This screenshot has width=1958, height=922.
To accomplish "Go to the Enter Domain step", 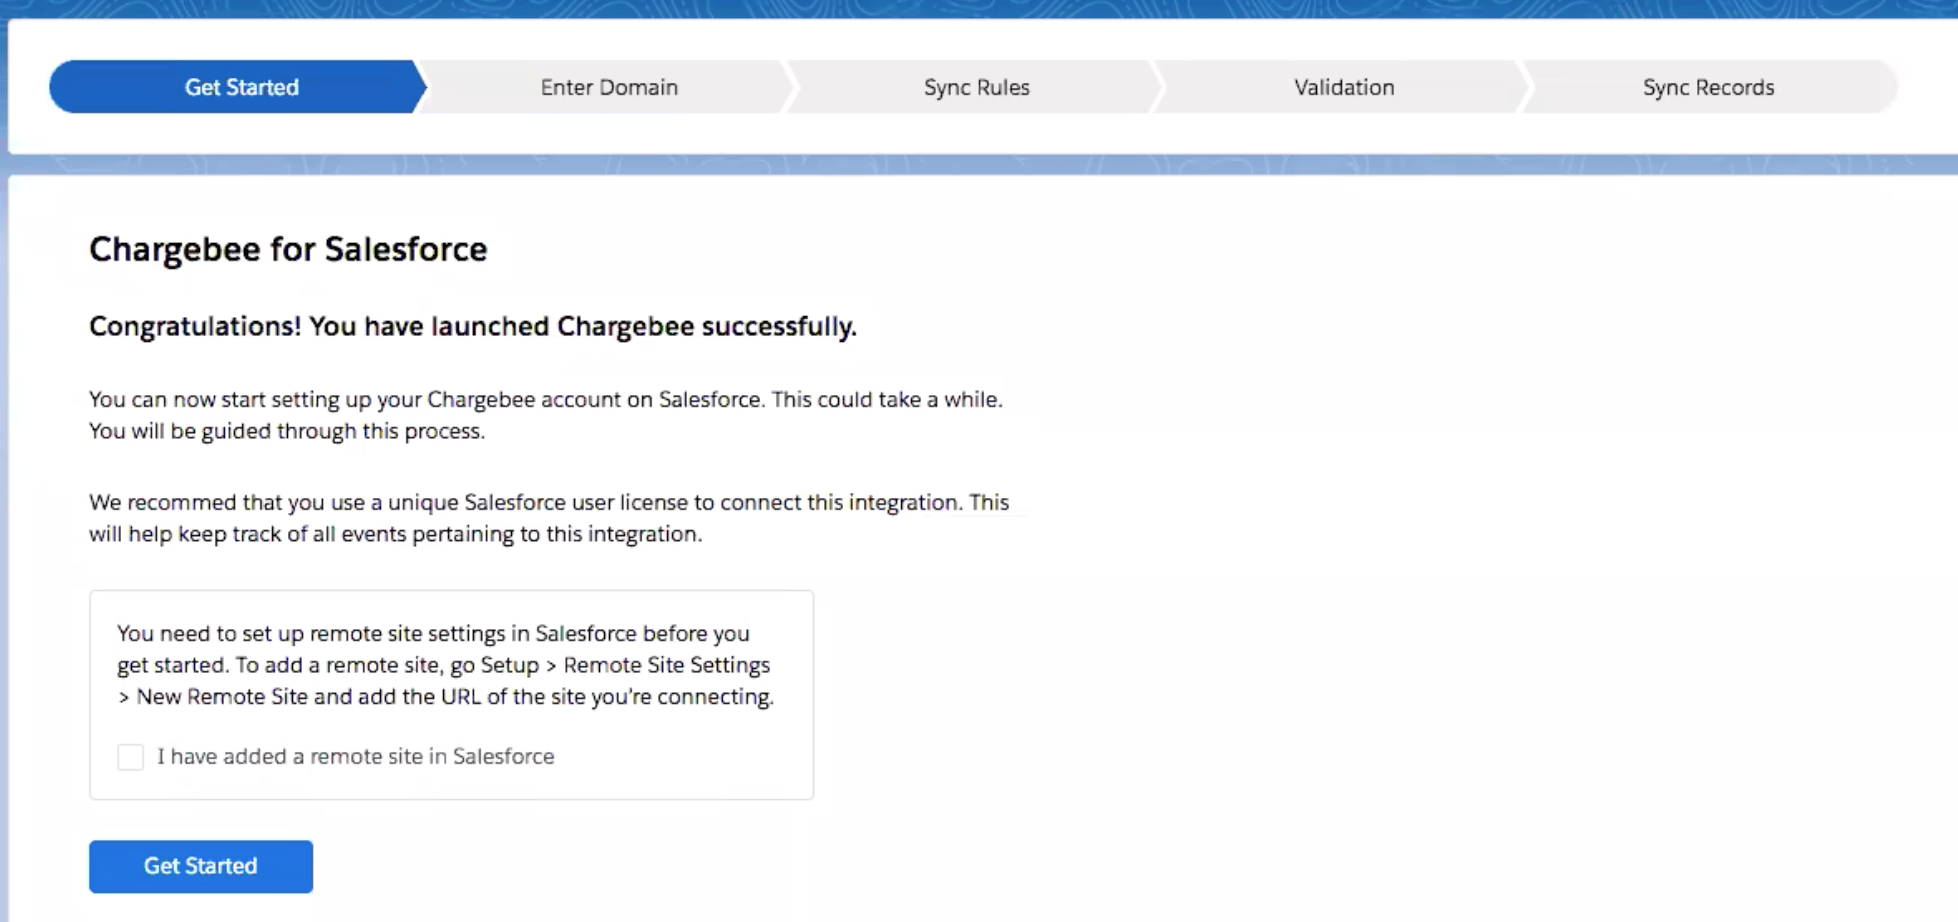I will pyautogui.click(x=608, y=87).
